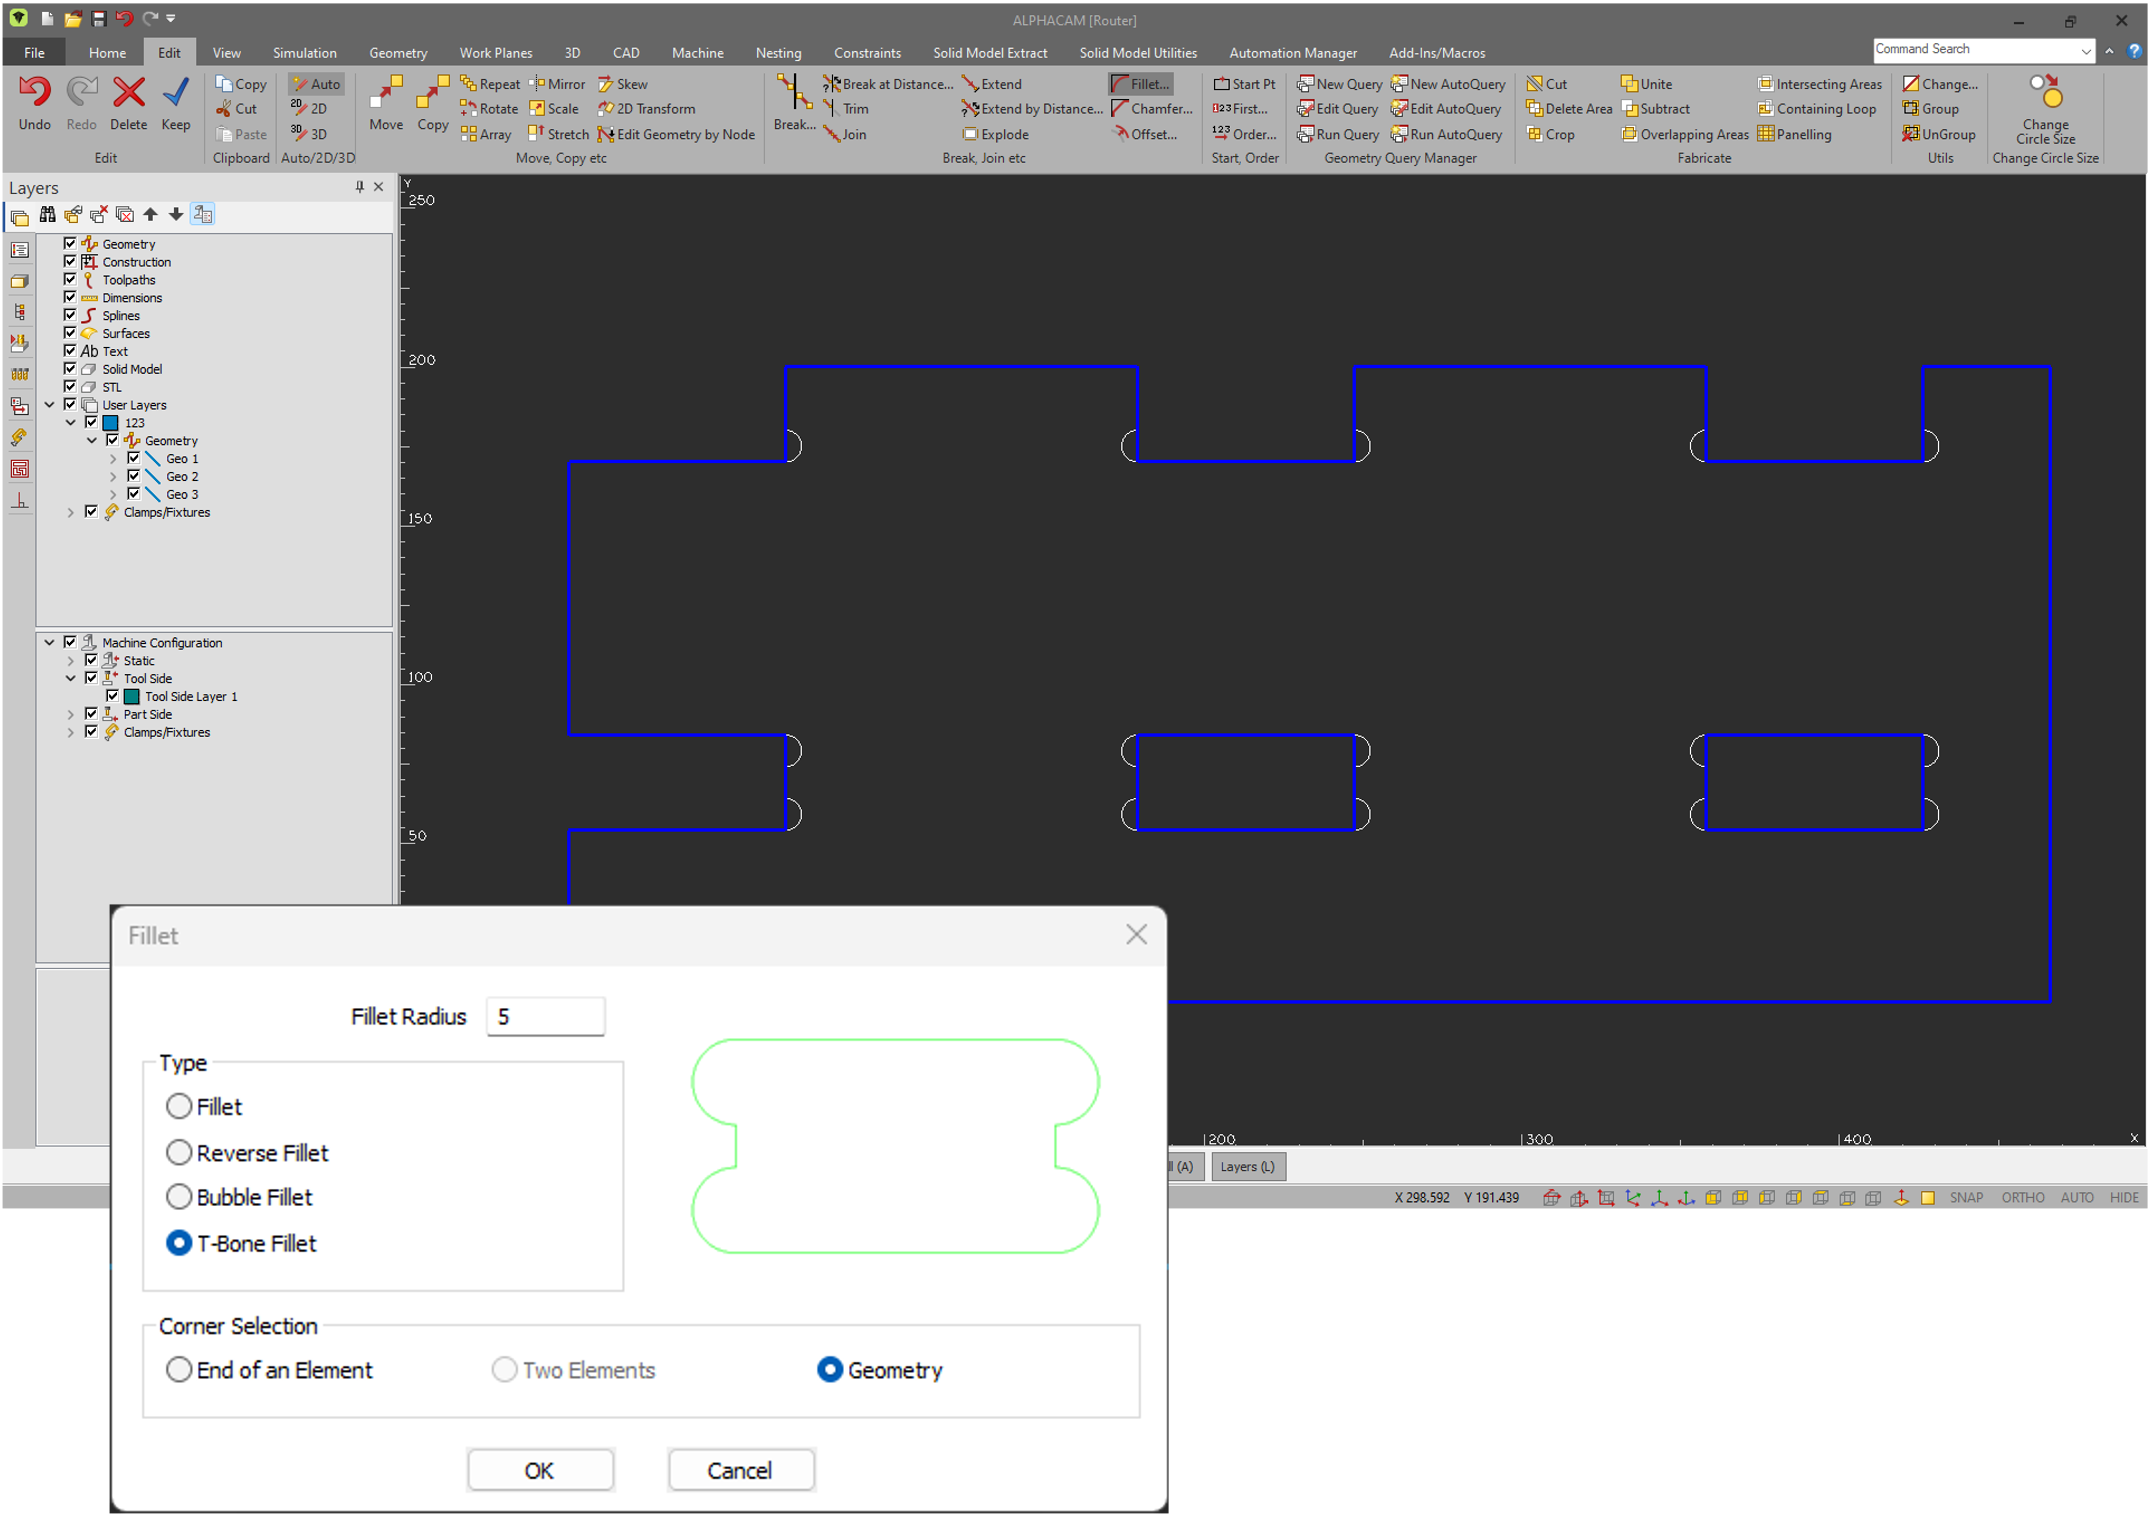Uncheck the Geo 2 checkbox
This screenshot has width=2149, height=1517.
133,476
